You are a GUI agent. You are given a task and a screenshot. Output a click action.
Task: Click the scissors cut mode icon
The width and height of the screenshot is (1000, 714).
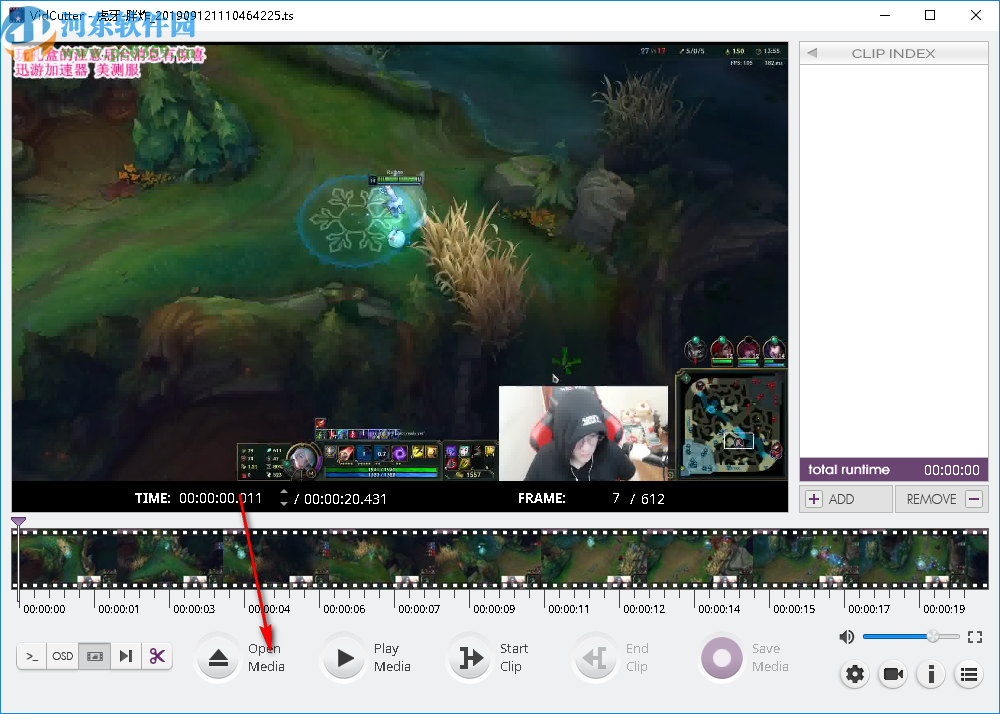click(x=157, y=656)
